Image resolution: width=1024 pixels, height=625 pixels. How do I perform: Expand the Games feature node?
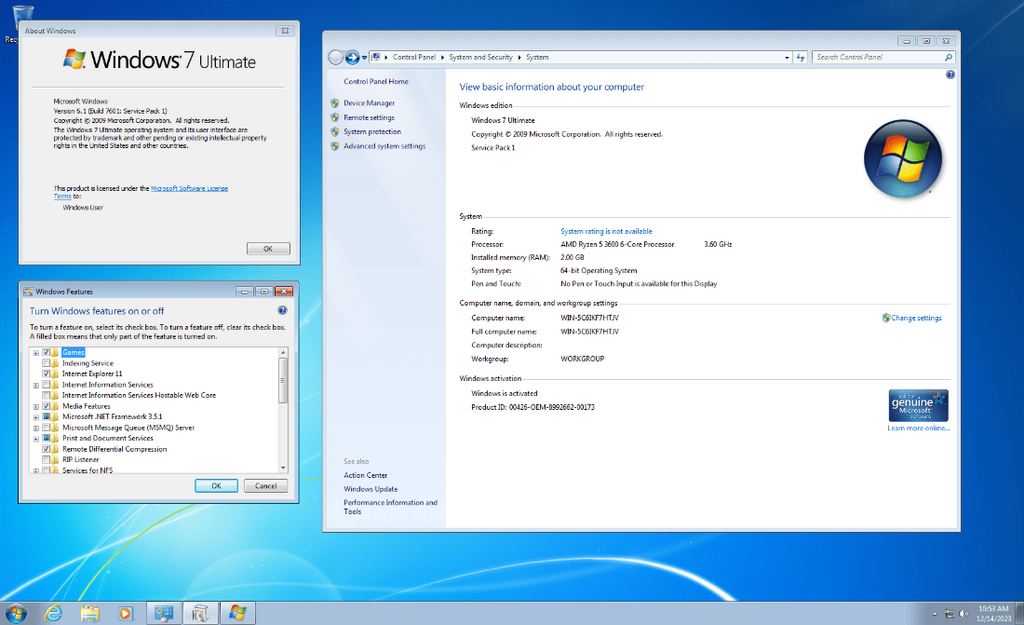click(37, 353)
